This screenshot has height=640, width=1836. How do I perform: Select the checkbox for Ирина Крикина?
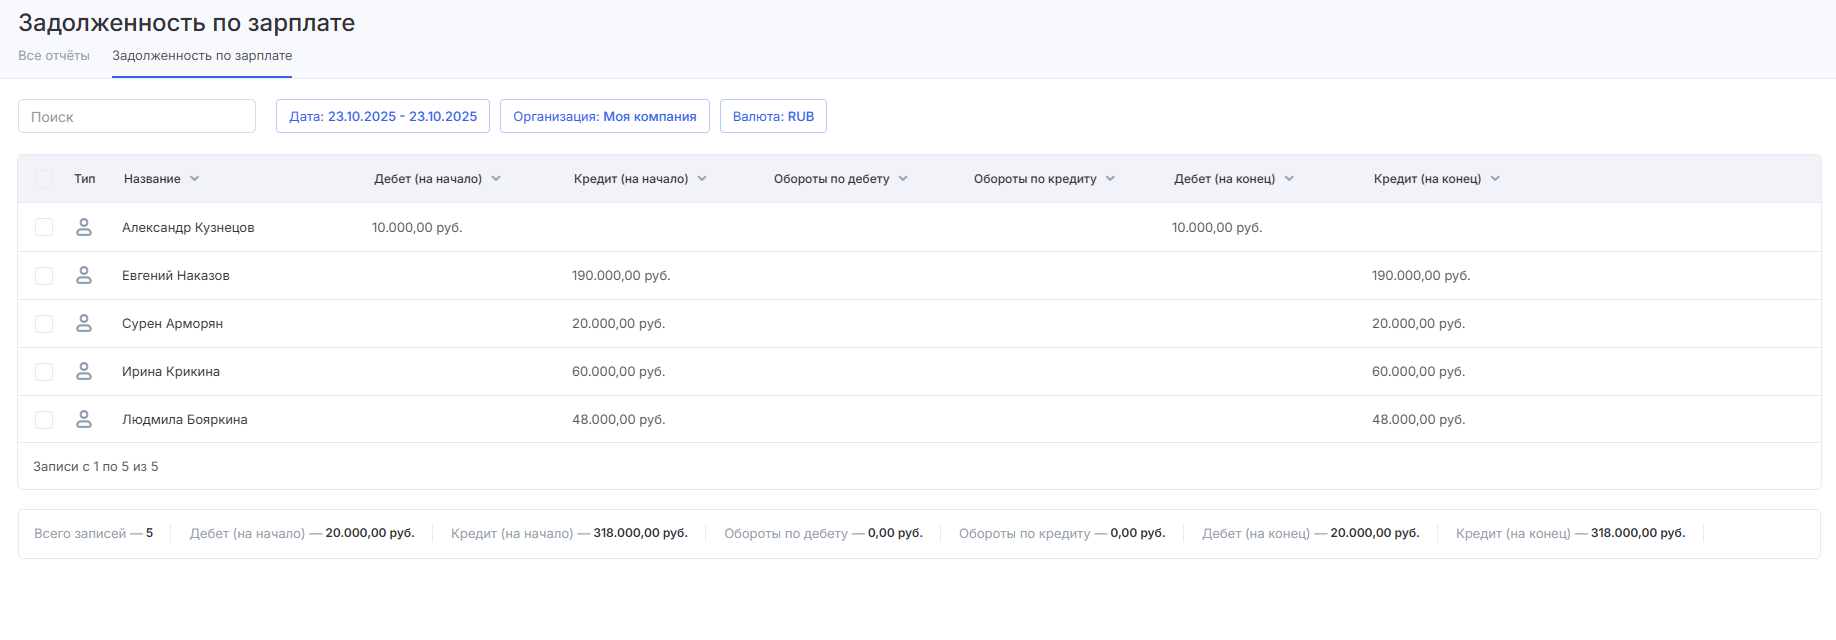[x=44, y=371]
